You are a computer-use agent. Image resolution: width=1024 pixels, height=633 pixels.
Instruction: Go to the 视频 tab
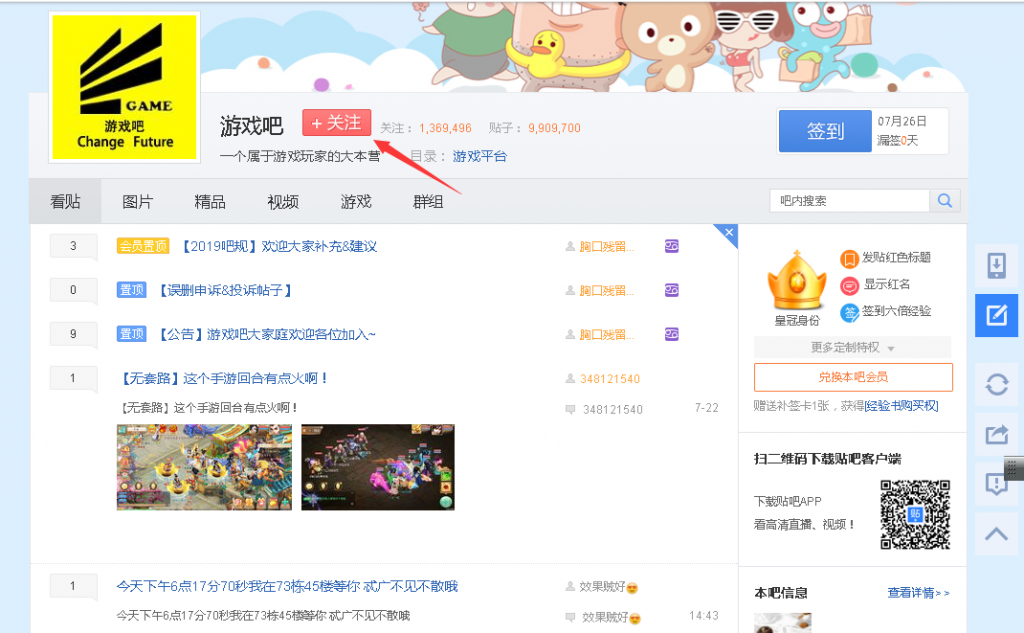coord(283,202)
